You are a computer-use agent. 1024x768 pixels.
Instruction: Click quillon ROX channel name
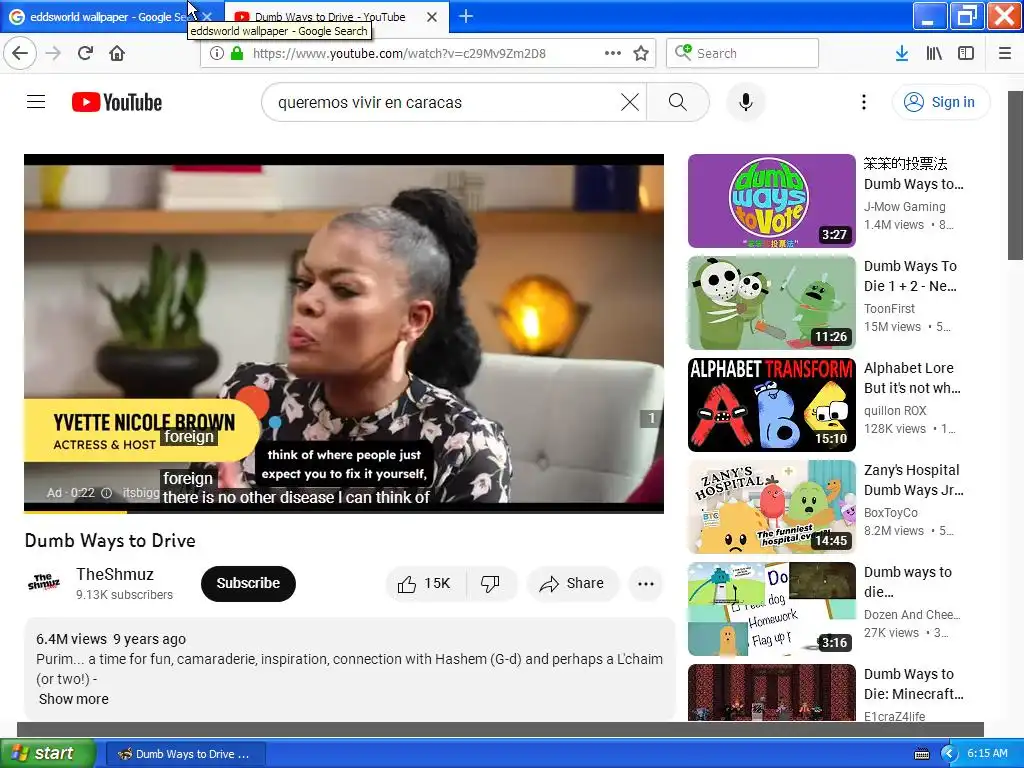pyautogui.click(x=895, y=410)
